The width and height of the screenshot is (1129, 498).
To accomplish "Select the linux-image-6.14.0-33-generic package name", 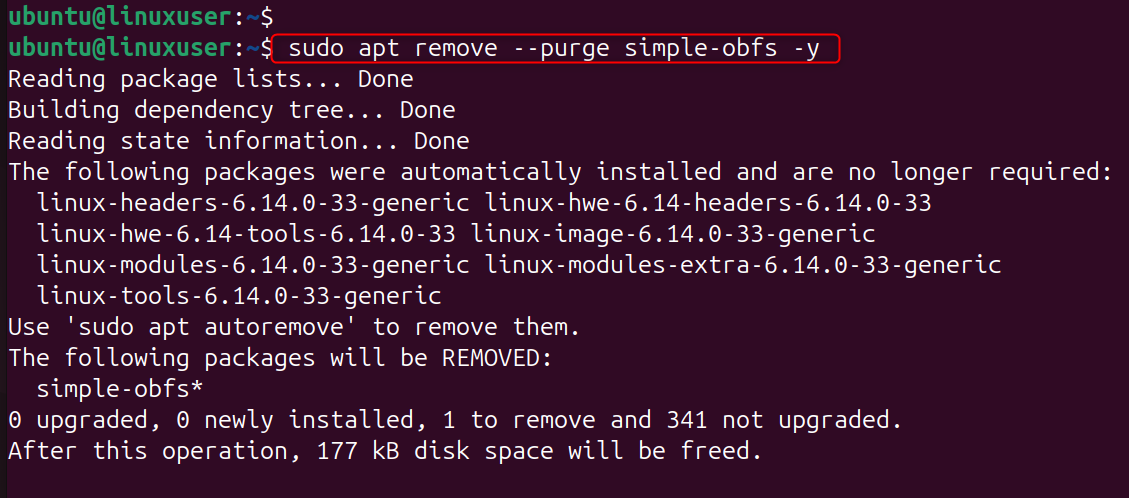I will (x=673, y=234).
